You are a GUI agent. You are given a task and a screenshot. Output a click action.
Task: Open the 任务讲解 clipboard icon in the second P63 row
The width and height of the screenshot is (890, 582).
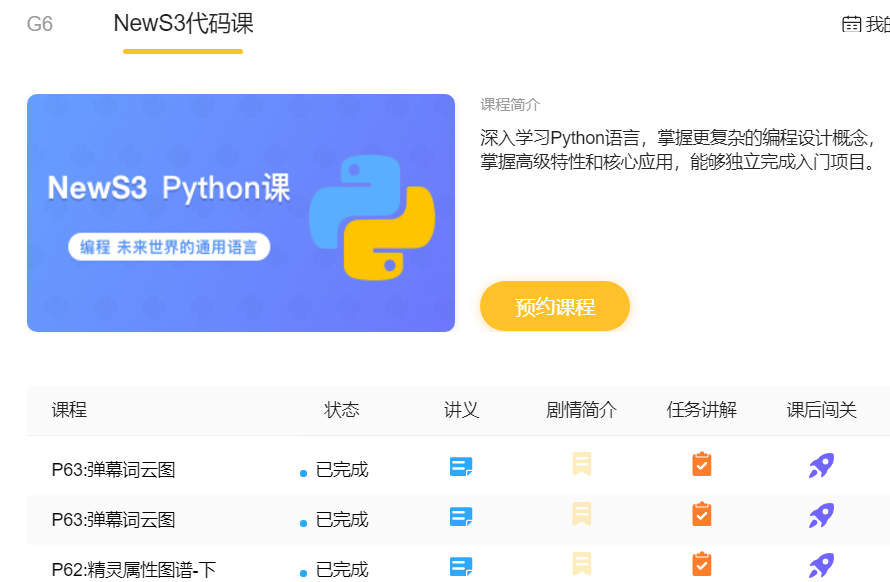[x=702, y=514]
